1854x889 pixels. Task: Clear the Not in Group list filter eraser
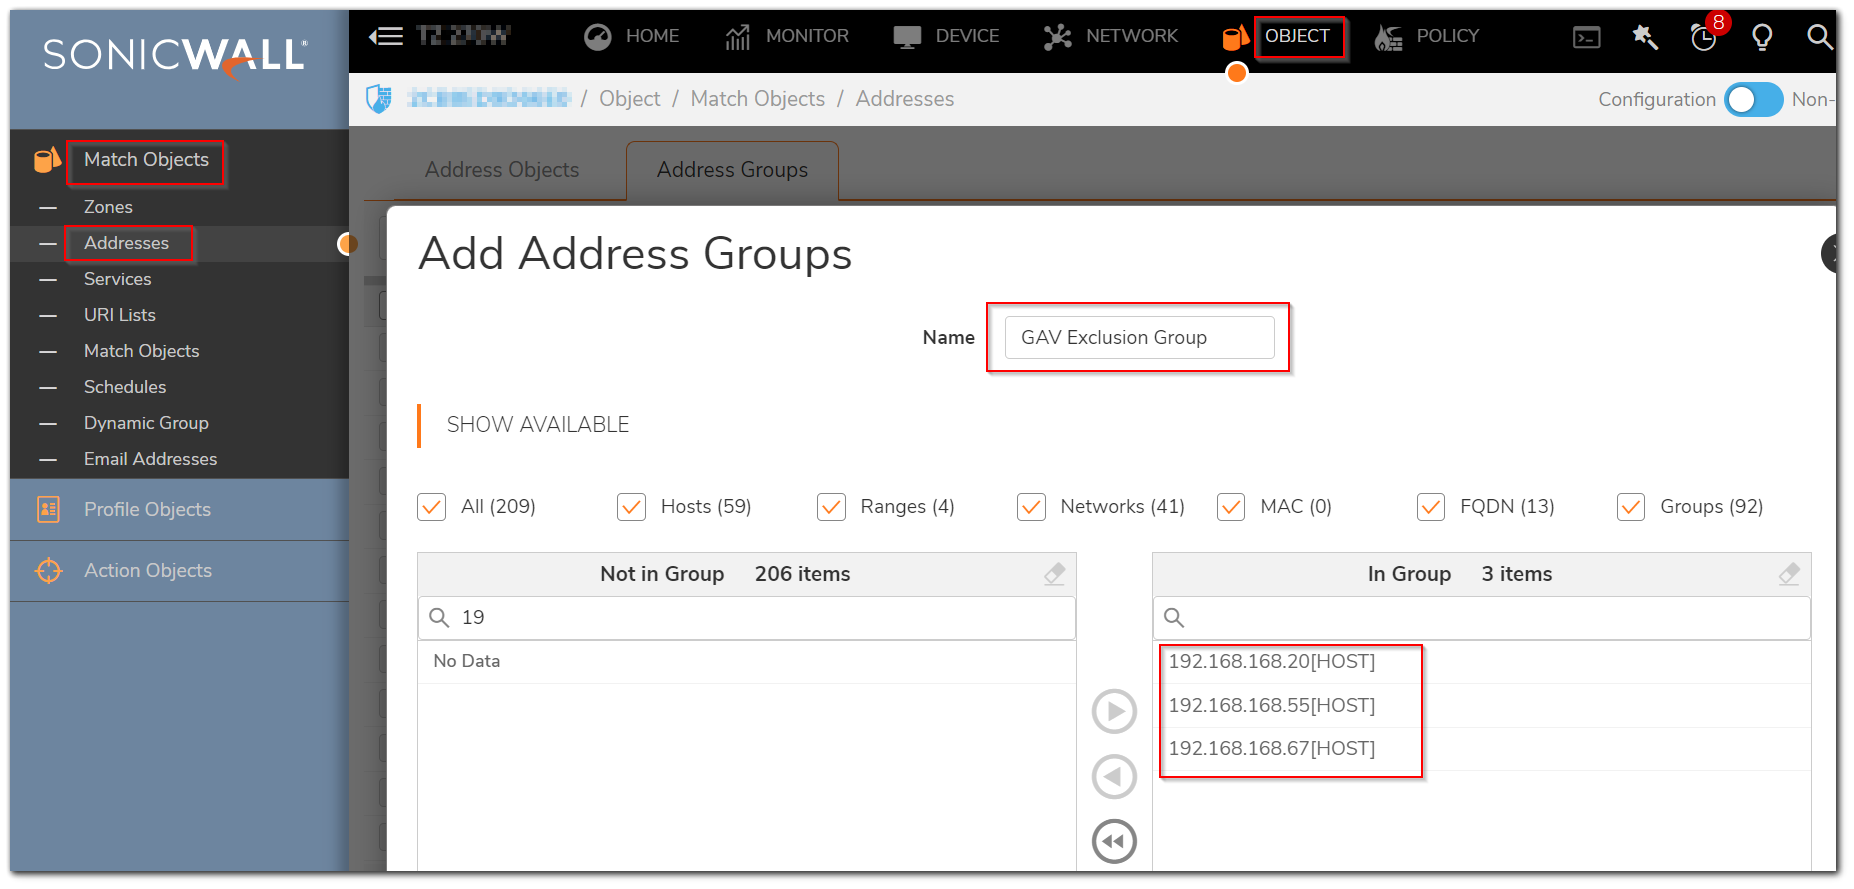click(1054, 573)
